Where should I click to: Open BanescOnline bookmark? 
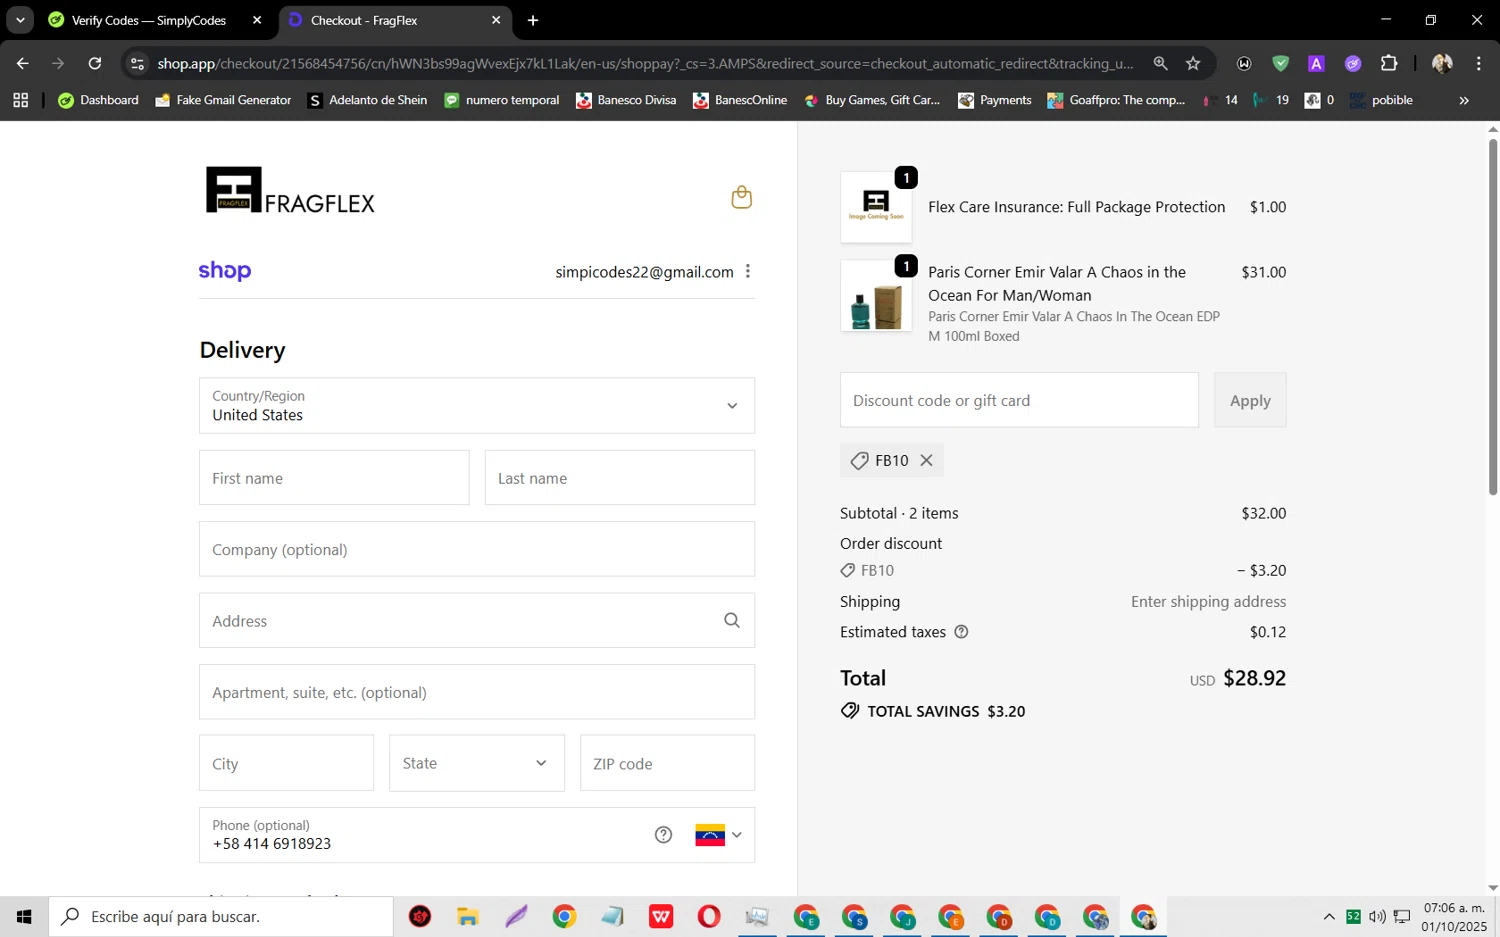coord(740,100)
